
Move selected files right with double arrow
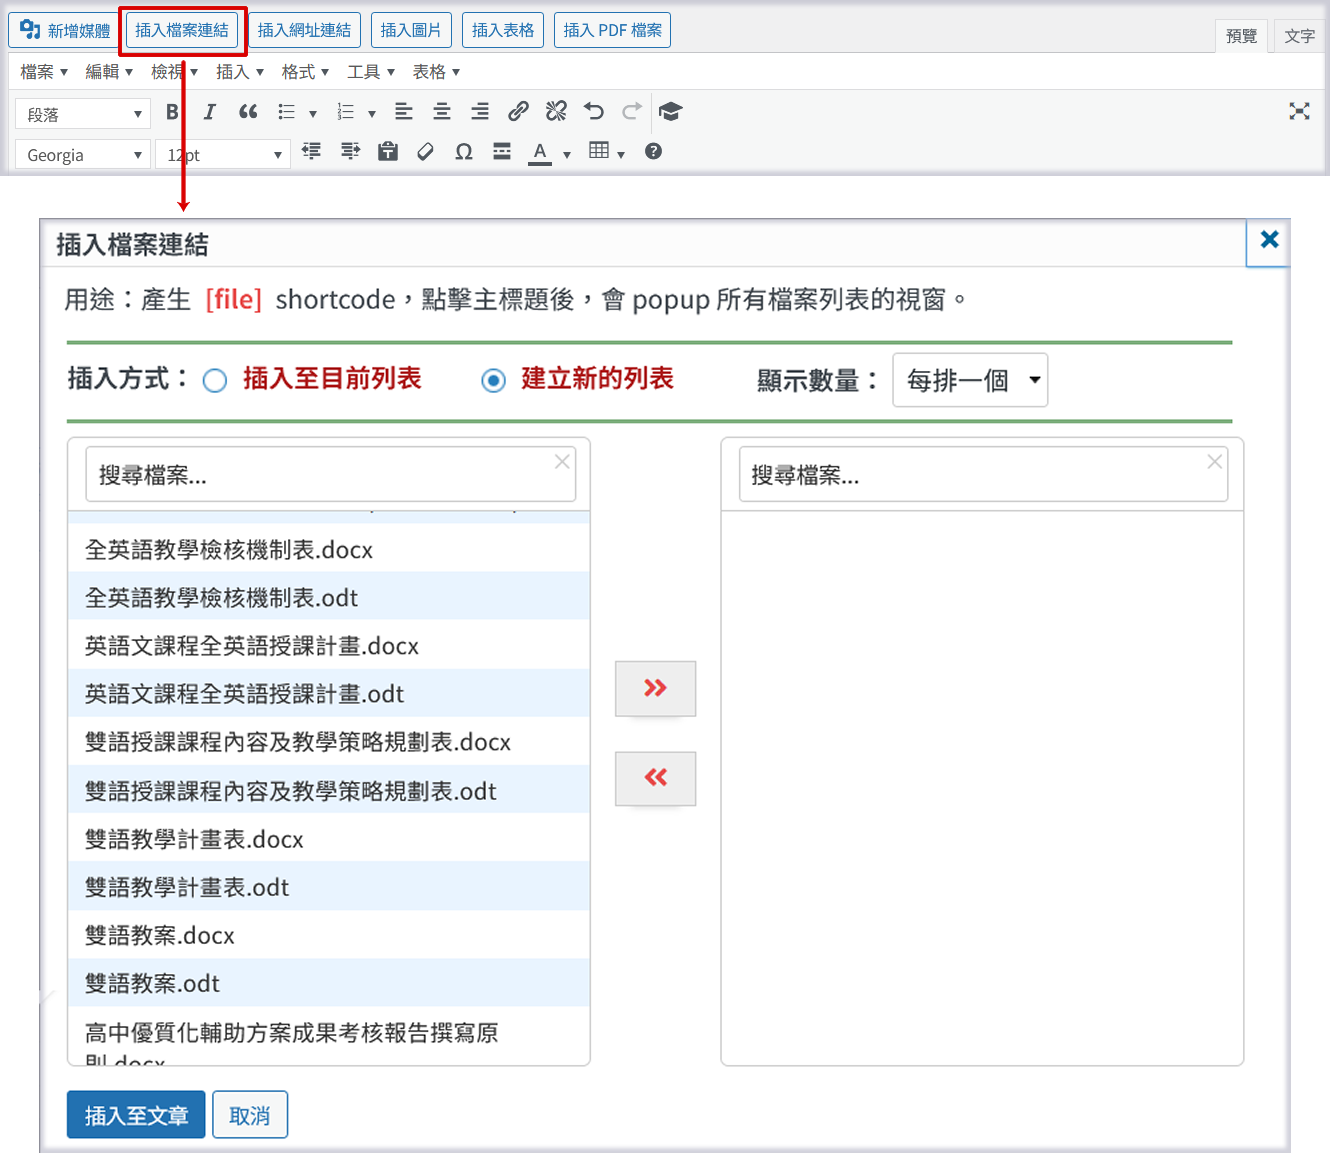[655, 688]
